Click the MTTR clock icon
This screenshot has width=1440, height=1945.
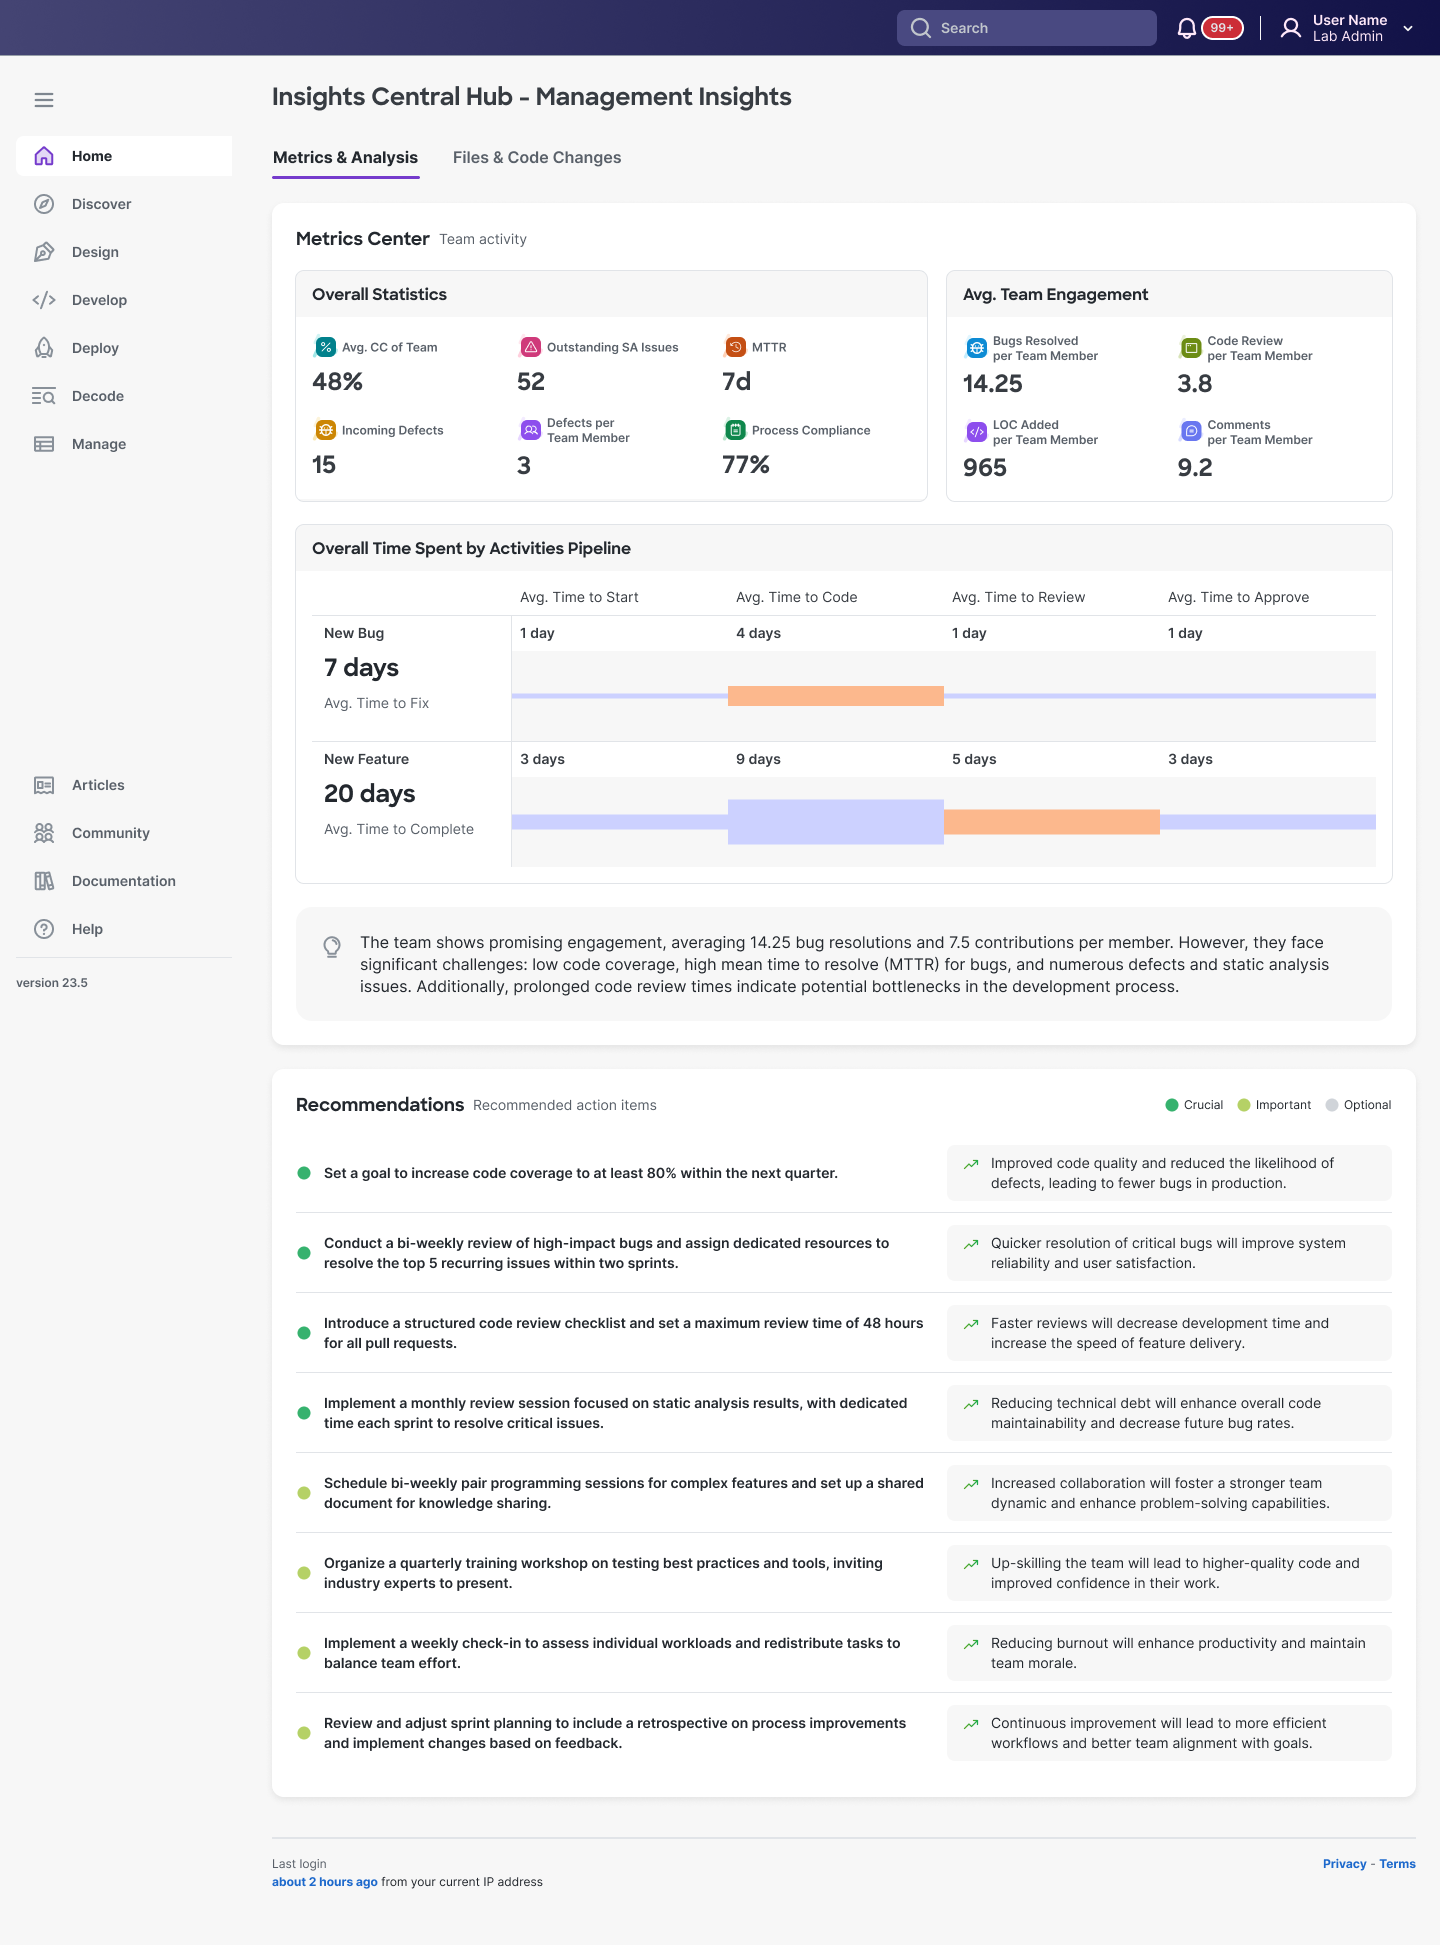736,347
